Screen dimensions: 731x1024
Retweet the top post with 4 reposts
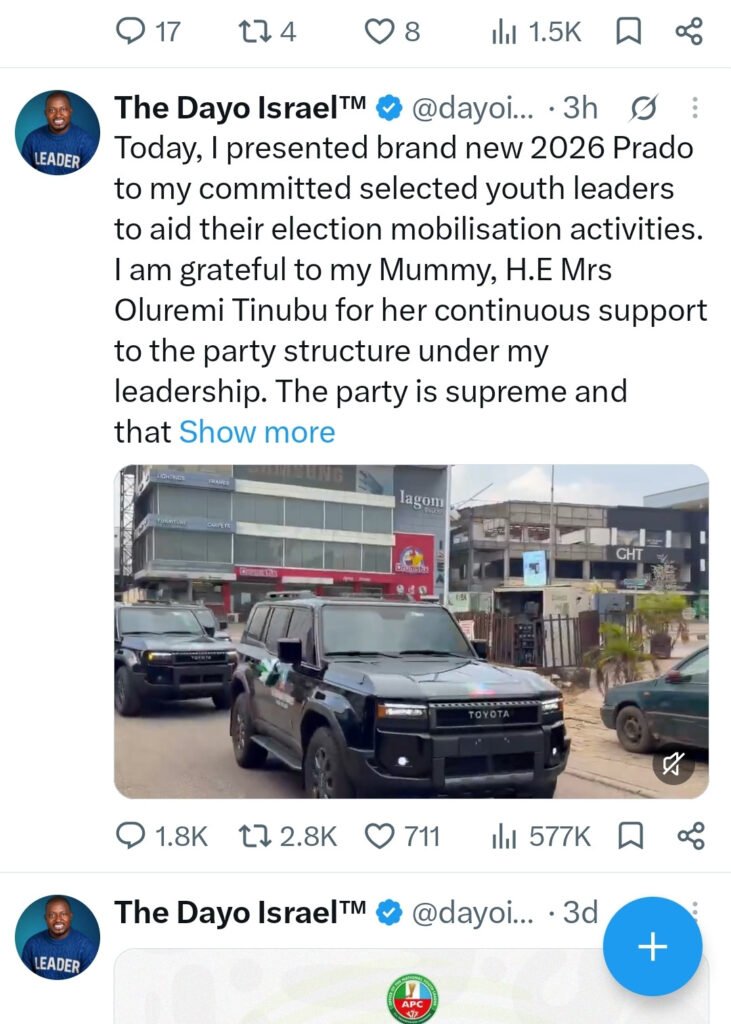click(x=267, y=31)
